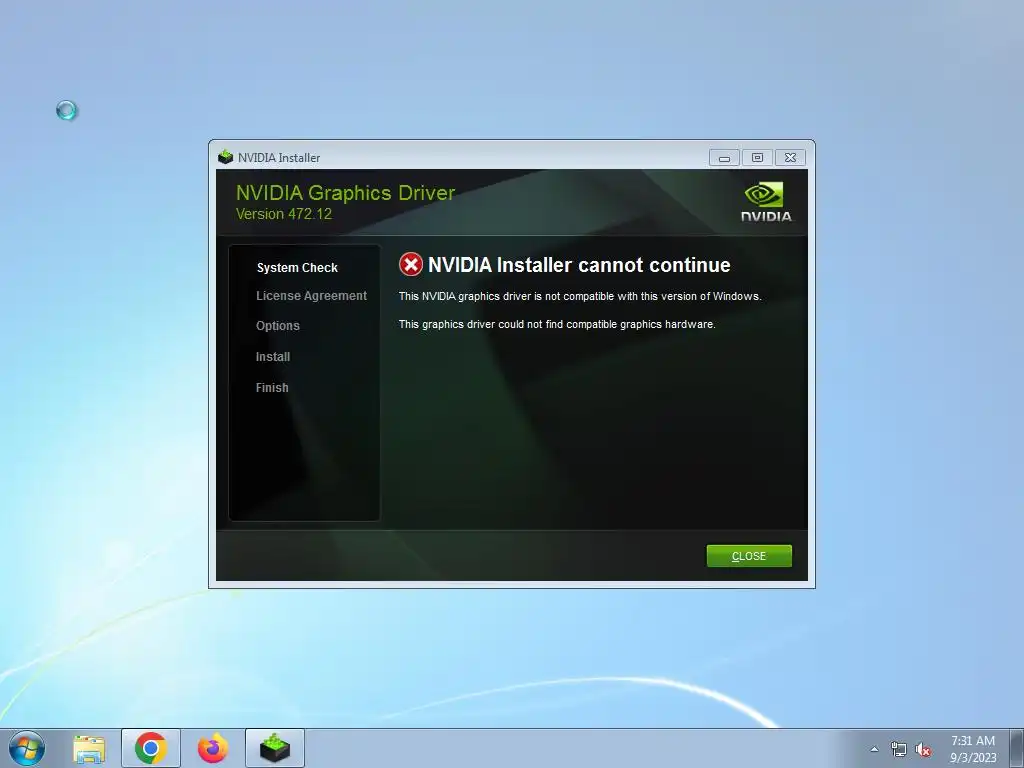Viewport: 1024px width, 768px height.
Task: Click the 'NVIDIA Graphics Driver' title
Action: click(x=345, y=193)
